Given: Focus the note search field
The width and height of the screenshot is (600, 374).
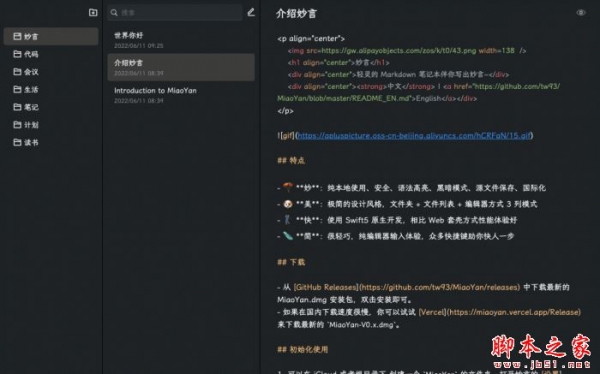Looking at the screenshot, I should 175,13.
